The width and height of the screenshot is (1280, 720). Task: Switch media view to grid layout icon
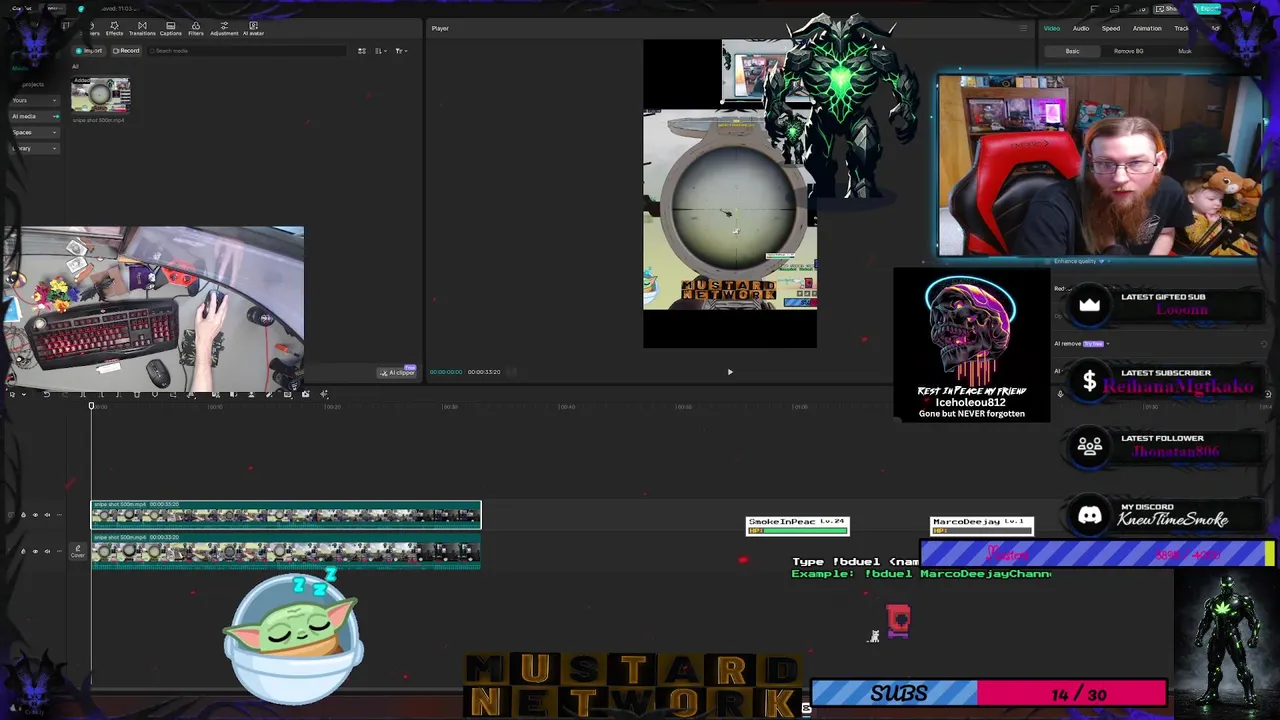pyautogui.click(x=362, y=51)
